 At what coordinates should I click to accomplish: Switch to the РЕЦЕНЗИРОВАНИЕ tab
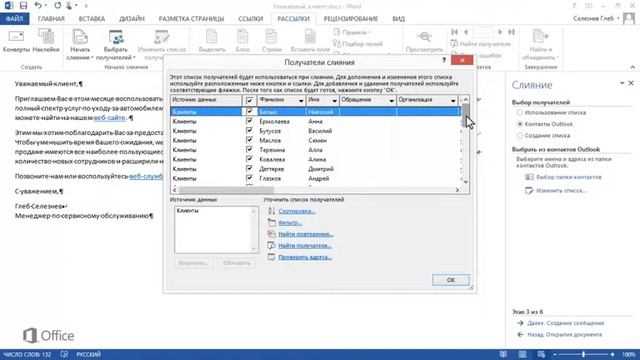coord(351,19)
